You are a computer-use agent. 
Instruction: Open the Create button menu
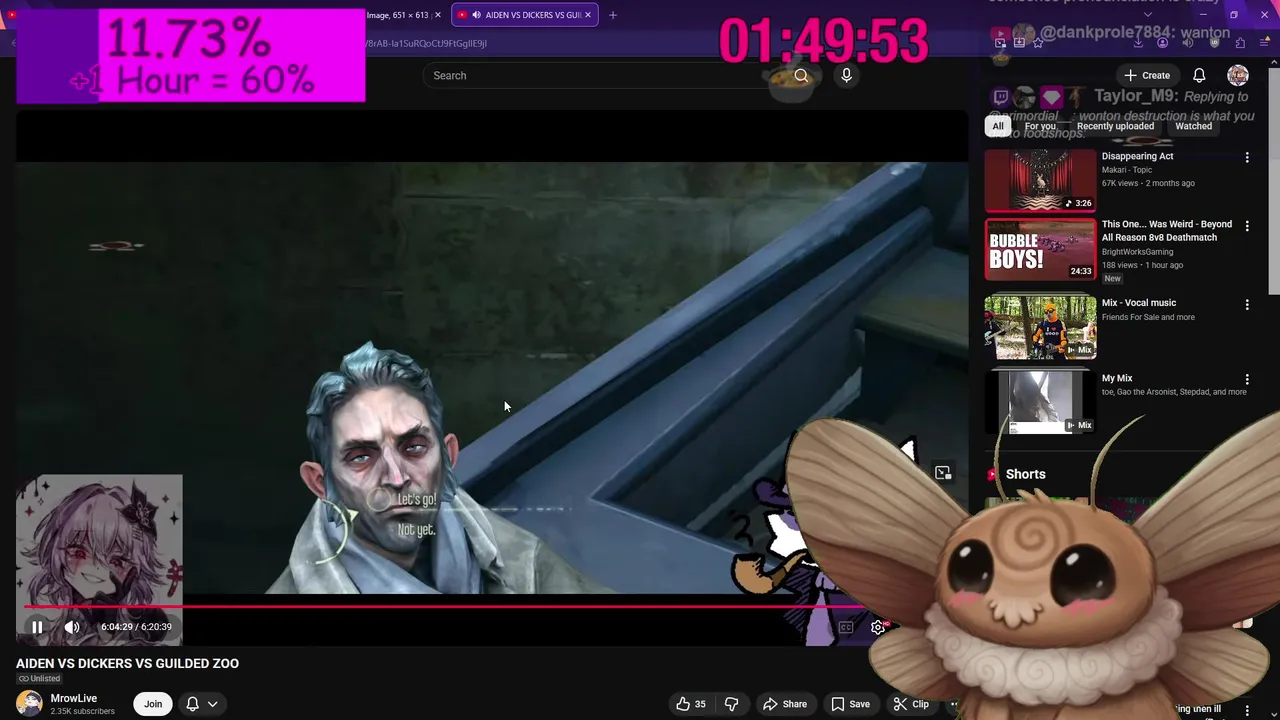[x=1146, y=75]
